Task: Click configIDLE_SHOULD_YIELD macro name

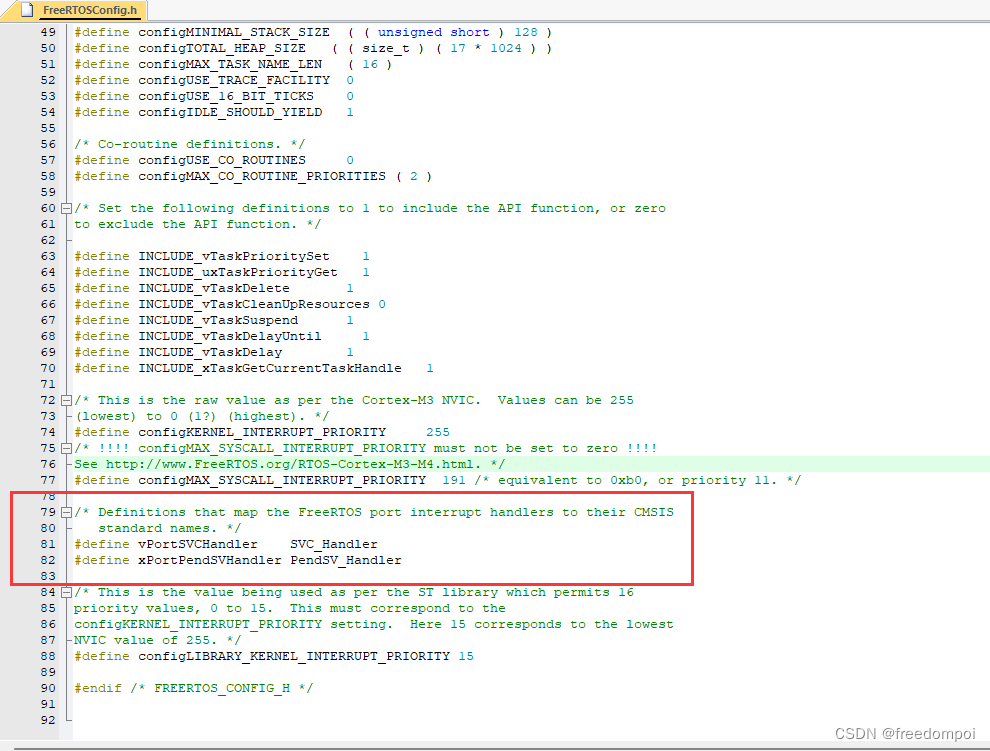Action: [x=230, y=112]
